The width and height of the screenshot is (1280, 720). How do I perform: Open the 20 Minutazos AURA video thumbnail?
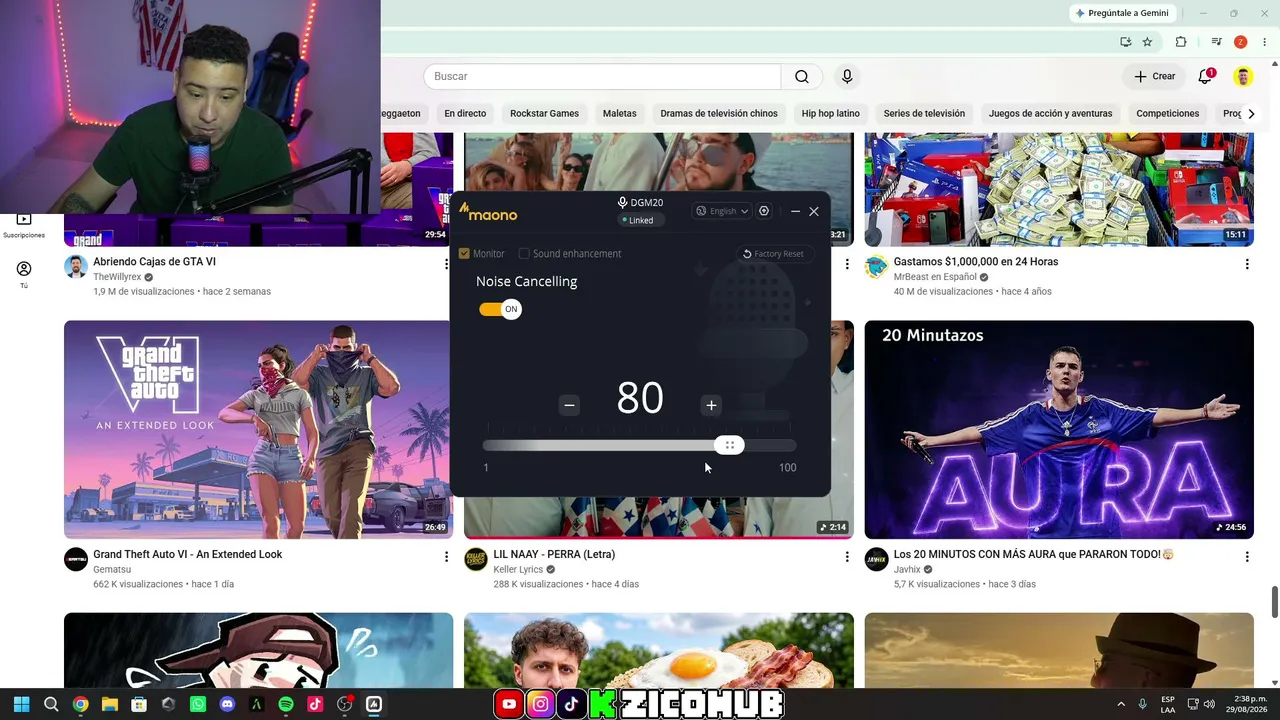1059,429
